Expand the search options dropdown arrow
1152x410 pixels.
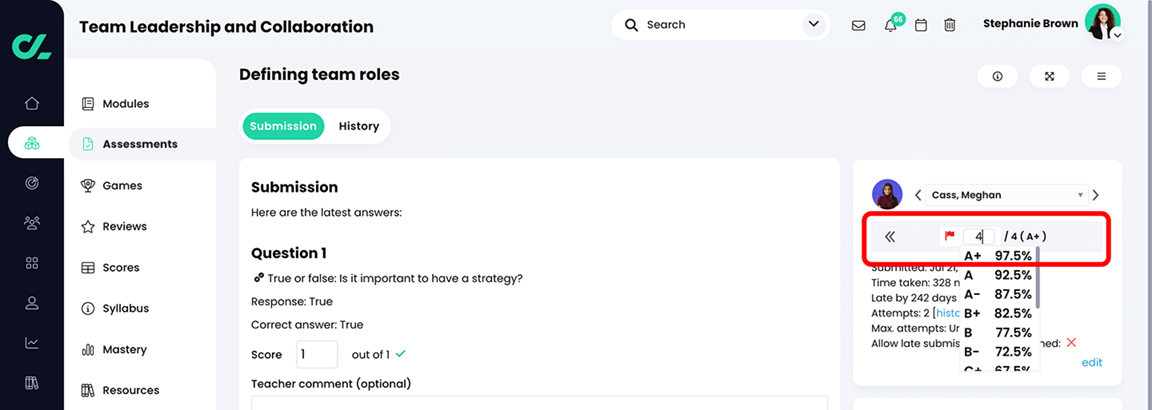(813, 25)
